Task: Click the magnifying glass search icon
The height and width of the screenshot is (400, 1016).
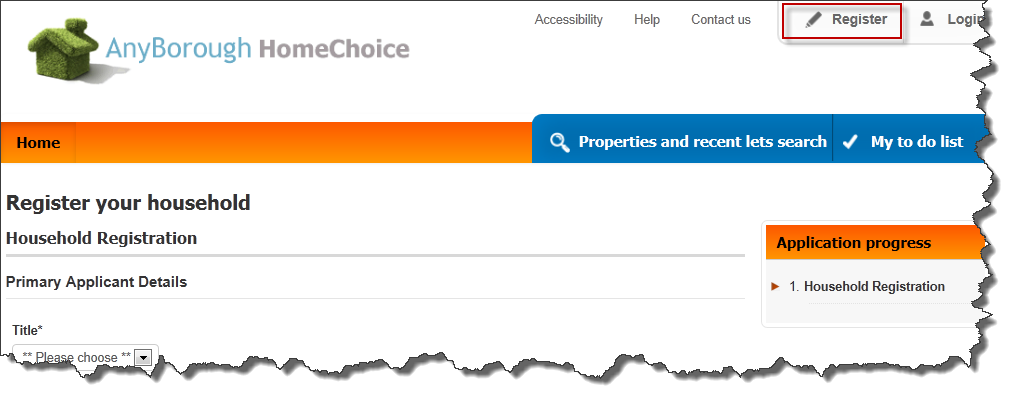Action: pos(560,142)
